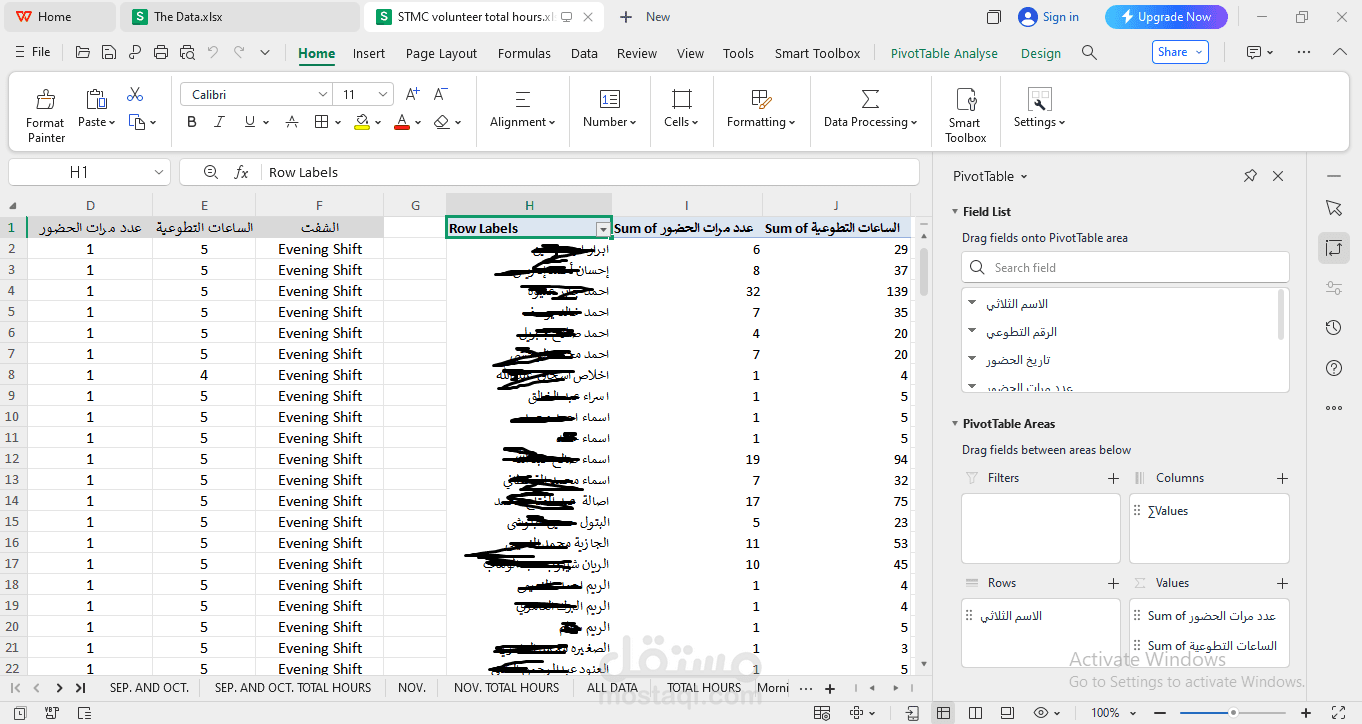Click the insert function fx icon
This screenshot has height=724, width=1362.
(241, 173)
